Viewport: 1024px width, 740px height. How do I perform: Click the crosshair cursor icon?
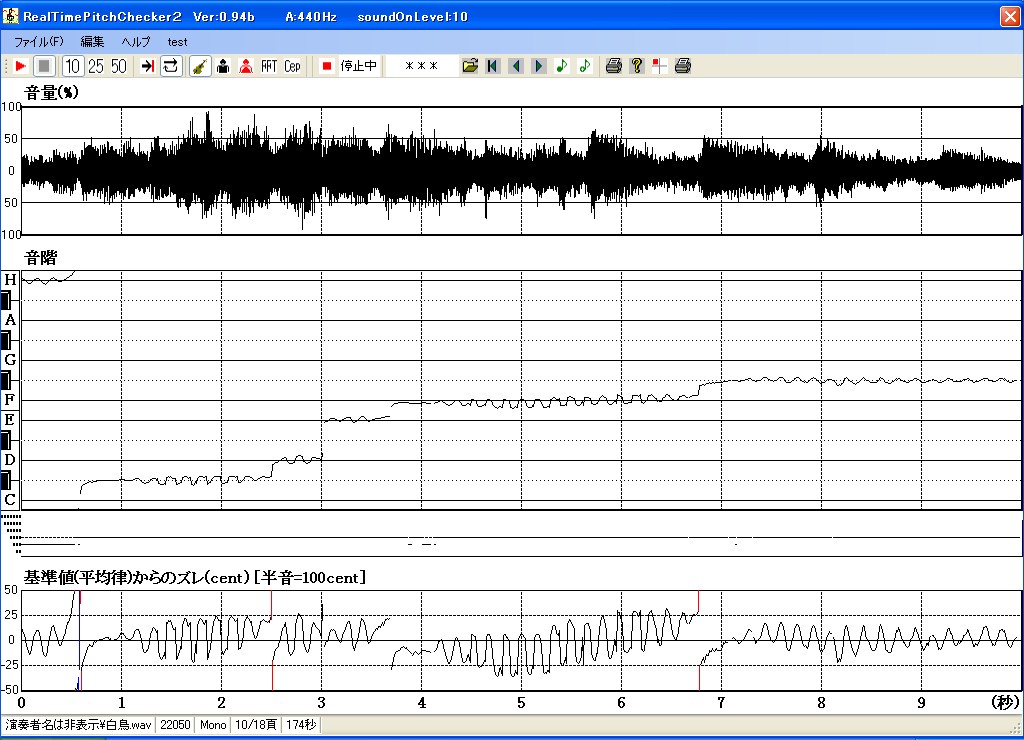point(660,66)
